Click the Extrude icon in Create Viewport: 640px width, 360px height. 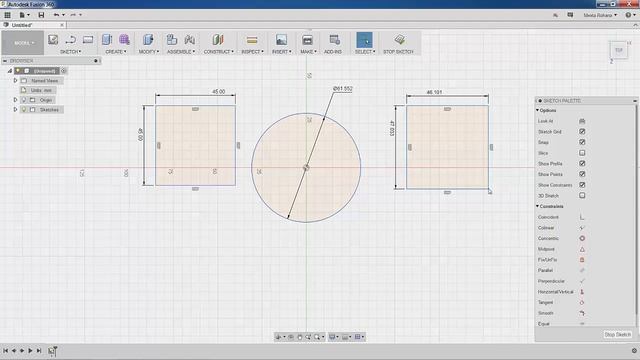coord(107,40)
